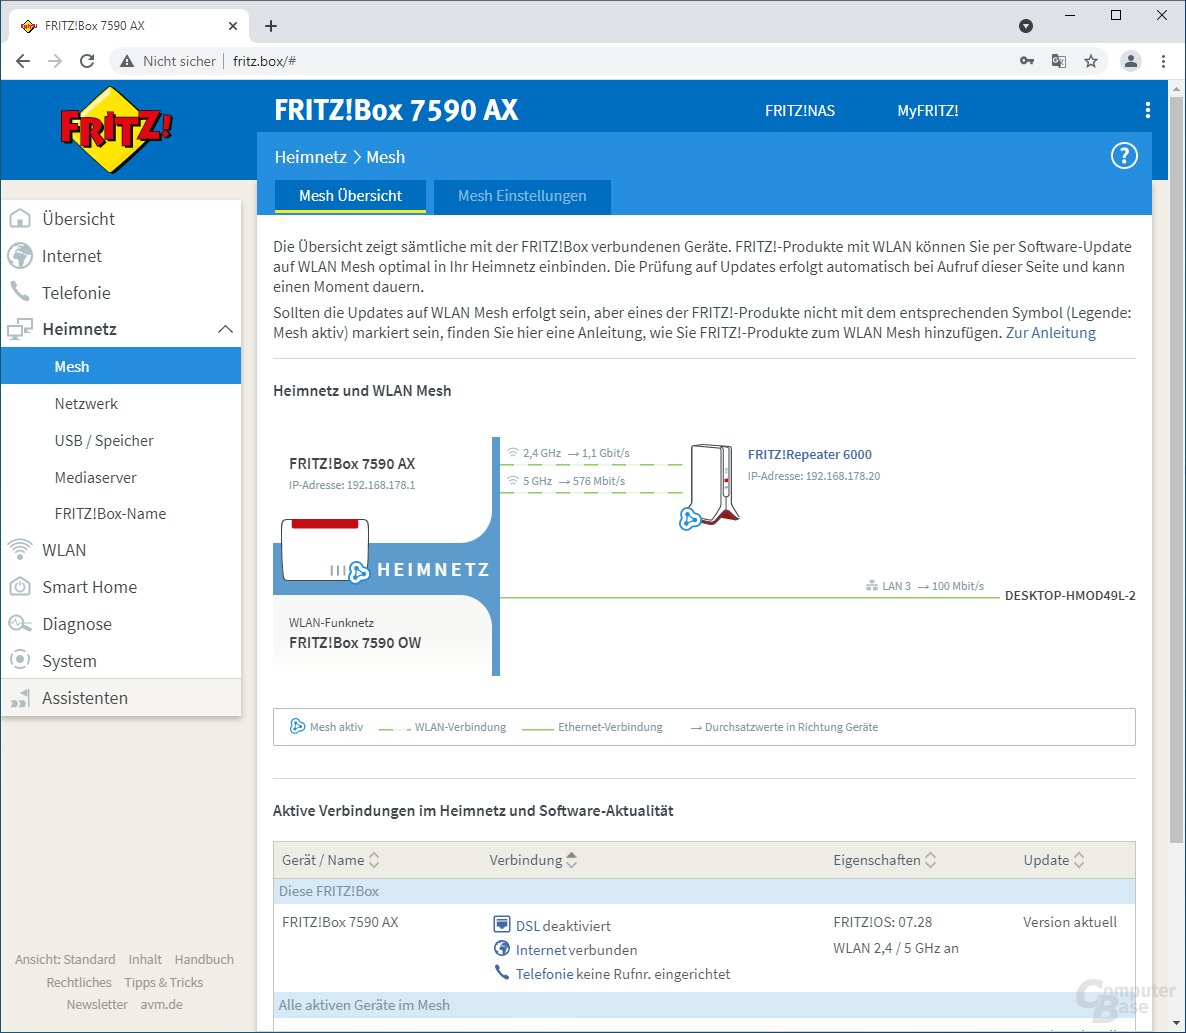Click the Nicht sicher security warning
1186x1033 pixels.
(168, 61)
